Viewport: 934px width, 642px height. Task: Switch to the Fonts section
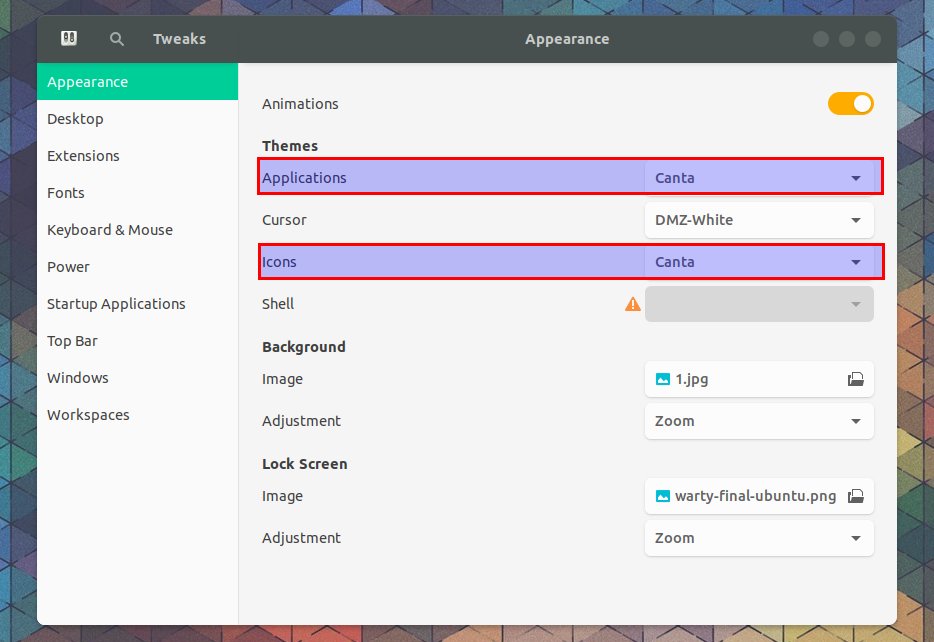tap(66, 192)
